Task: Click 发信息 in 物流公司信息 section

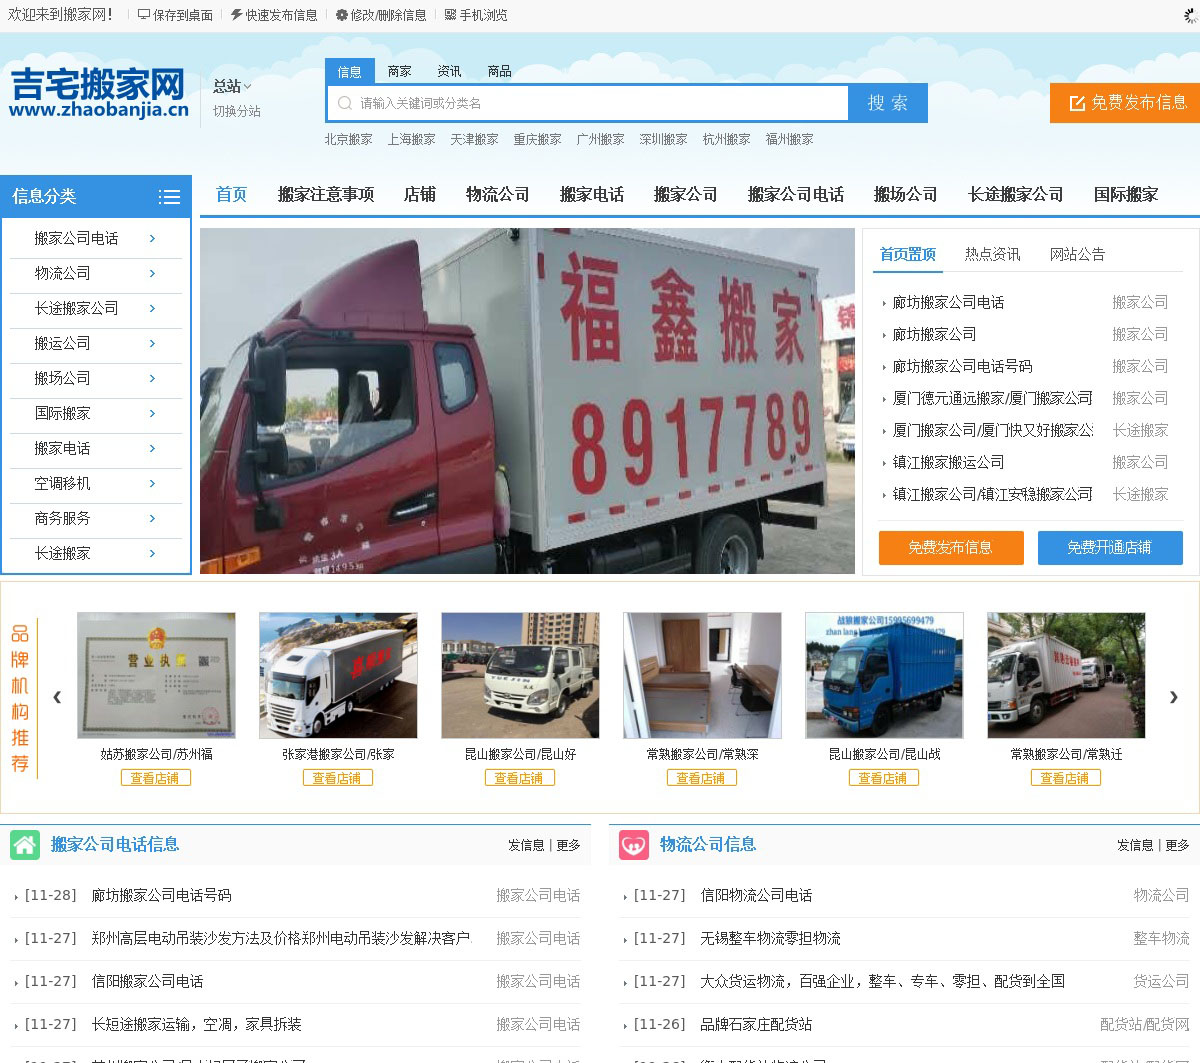Action: [x=1135, y=845]
